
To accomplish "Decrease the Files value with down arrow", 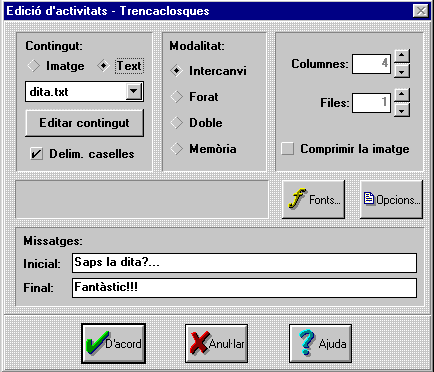I will click(402, 110).
